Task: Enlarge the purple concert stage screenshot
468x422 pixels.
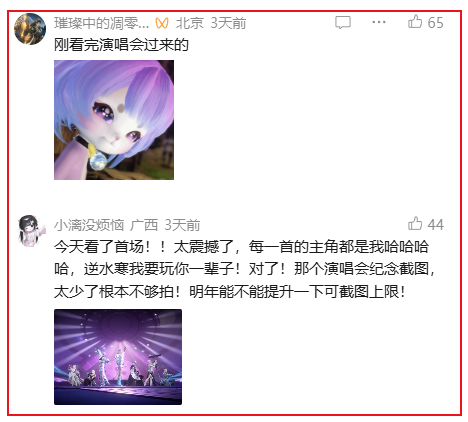Action: (118, 357)
